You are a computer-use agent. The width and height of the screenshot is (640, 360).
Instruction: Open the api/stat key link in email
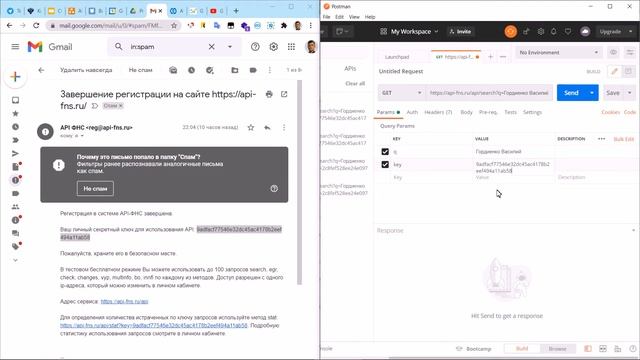(x=154, y=325)
